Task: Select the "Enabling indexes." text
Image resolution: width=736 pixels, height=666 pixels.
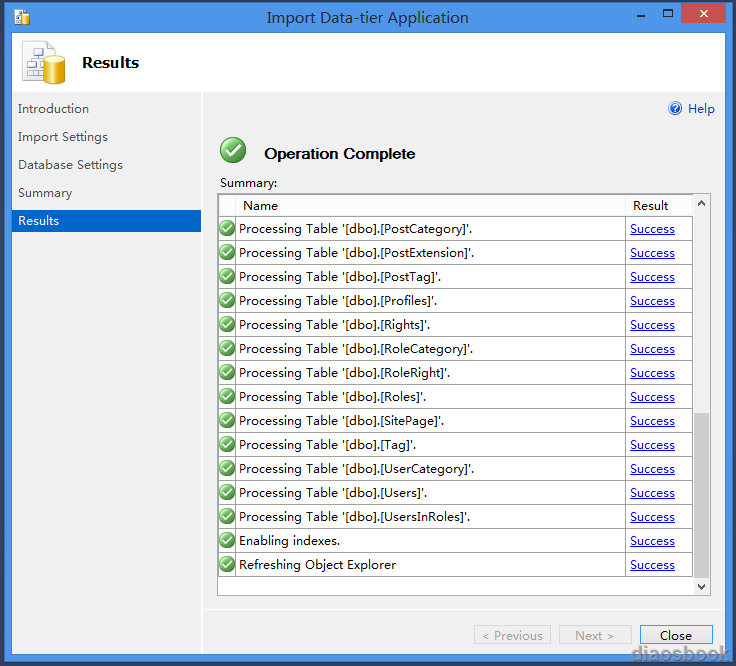Action: click(289, 541)
